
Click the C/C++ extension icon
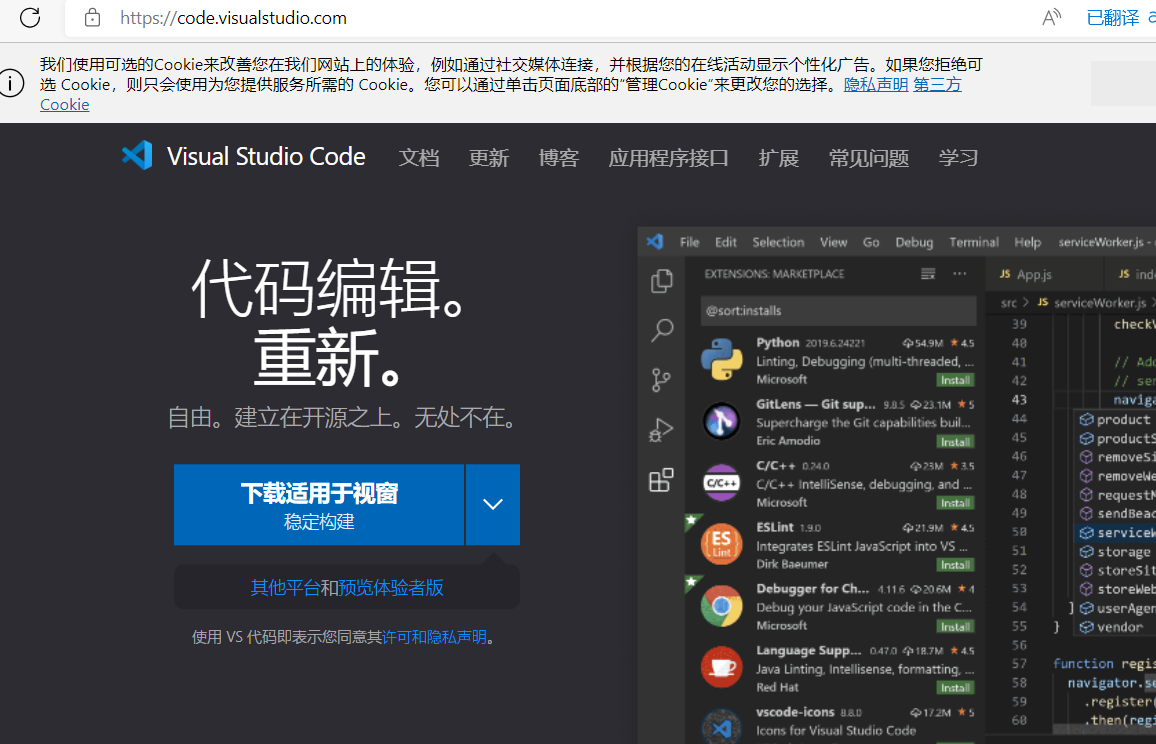[x=721, y=483]
